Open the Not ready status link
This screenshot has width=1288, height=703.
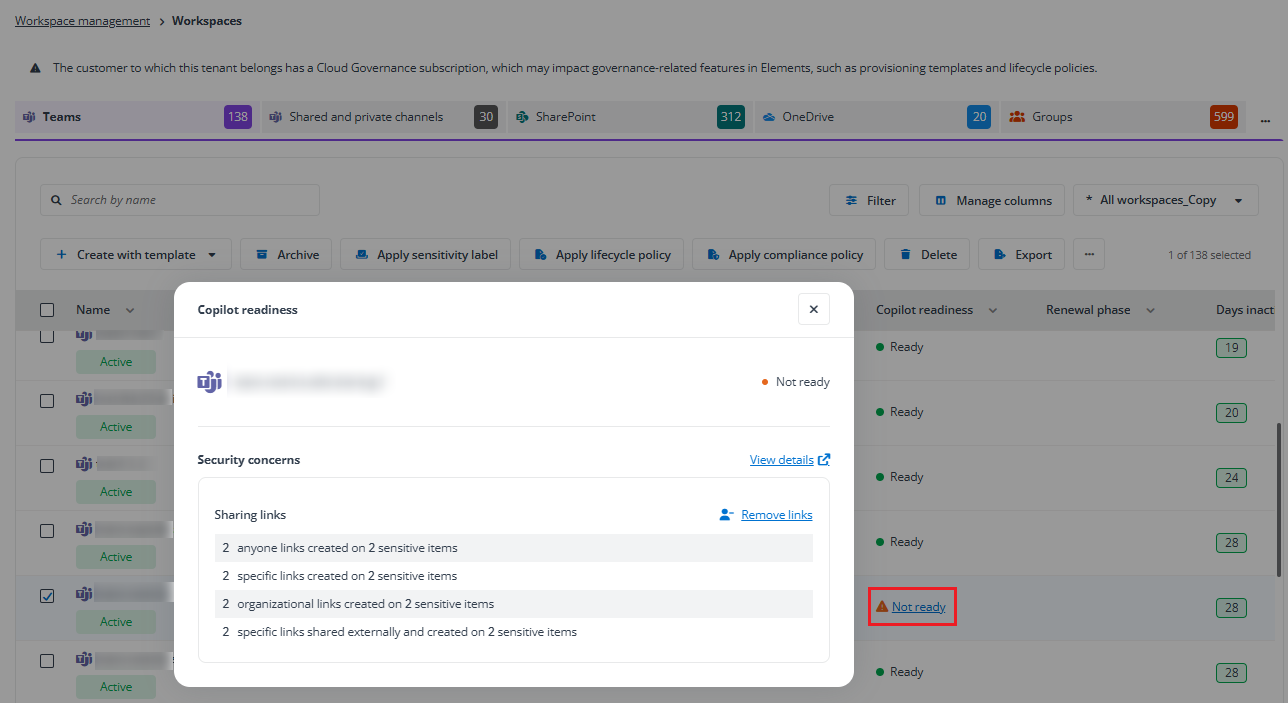(918, 607)
